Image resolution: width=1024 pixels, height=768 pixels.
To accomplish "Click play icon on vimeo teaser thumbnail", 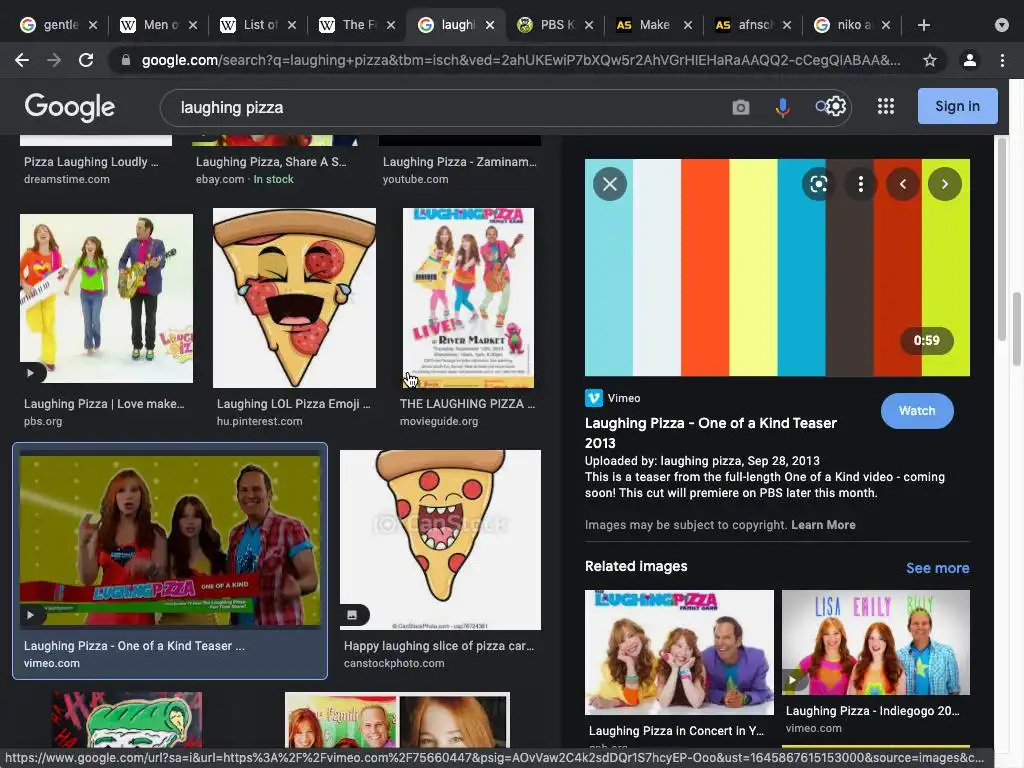I will [30, 615].
